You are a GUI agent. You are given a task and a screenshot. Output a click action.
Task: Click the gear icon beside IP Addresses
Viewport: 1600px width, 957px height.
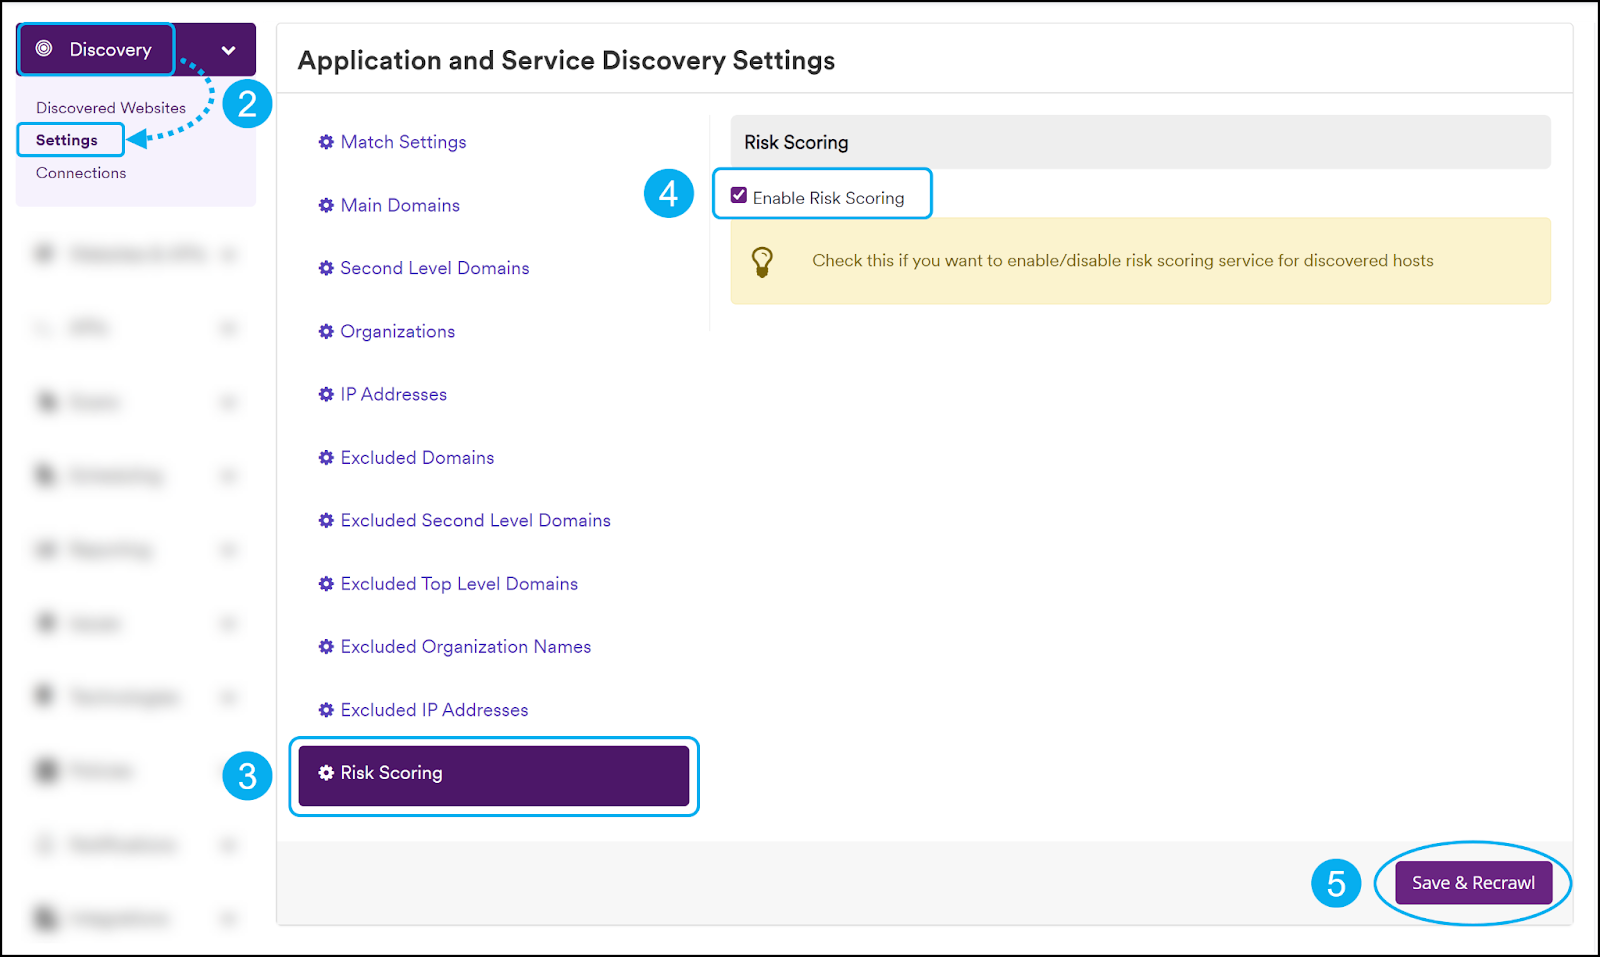pyautogui.click(x=326, y=394)
